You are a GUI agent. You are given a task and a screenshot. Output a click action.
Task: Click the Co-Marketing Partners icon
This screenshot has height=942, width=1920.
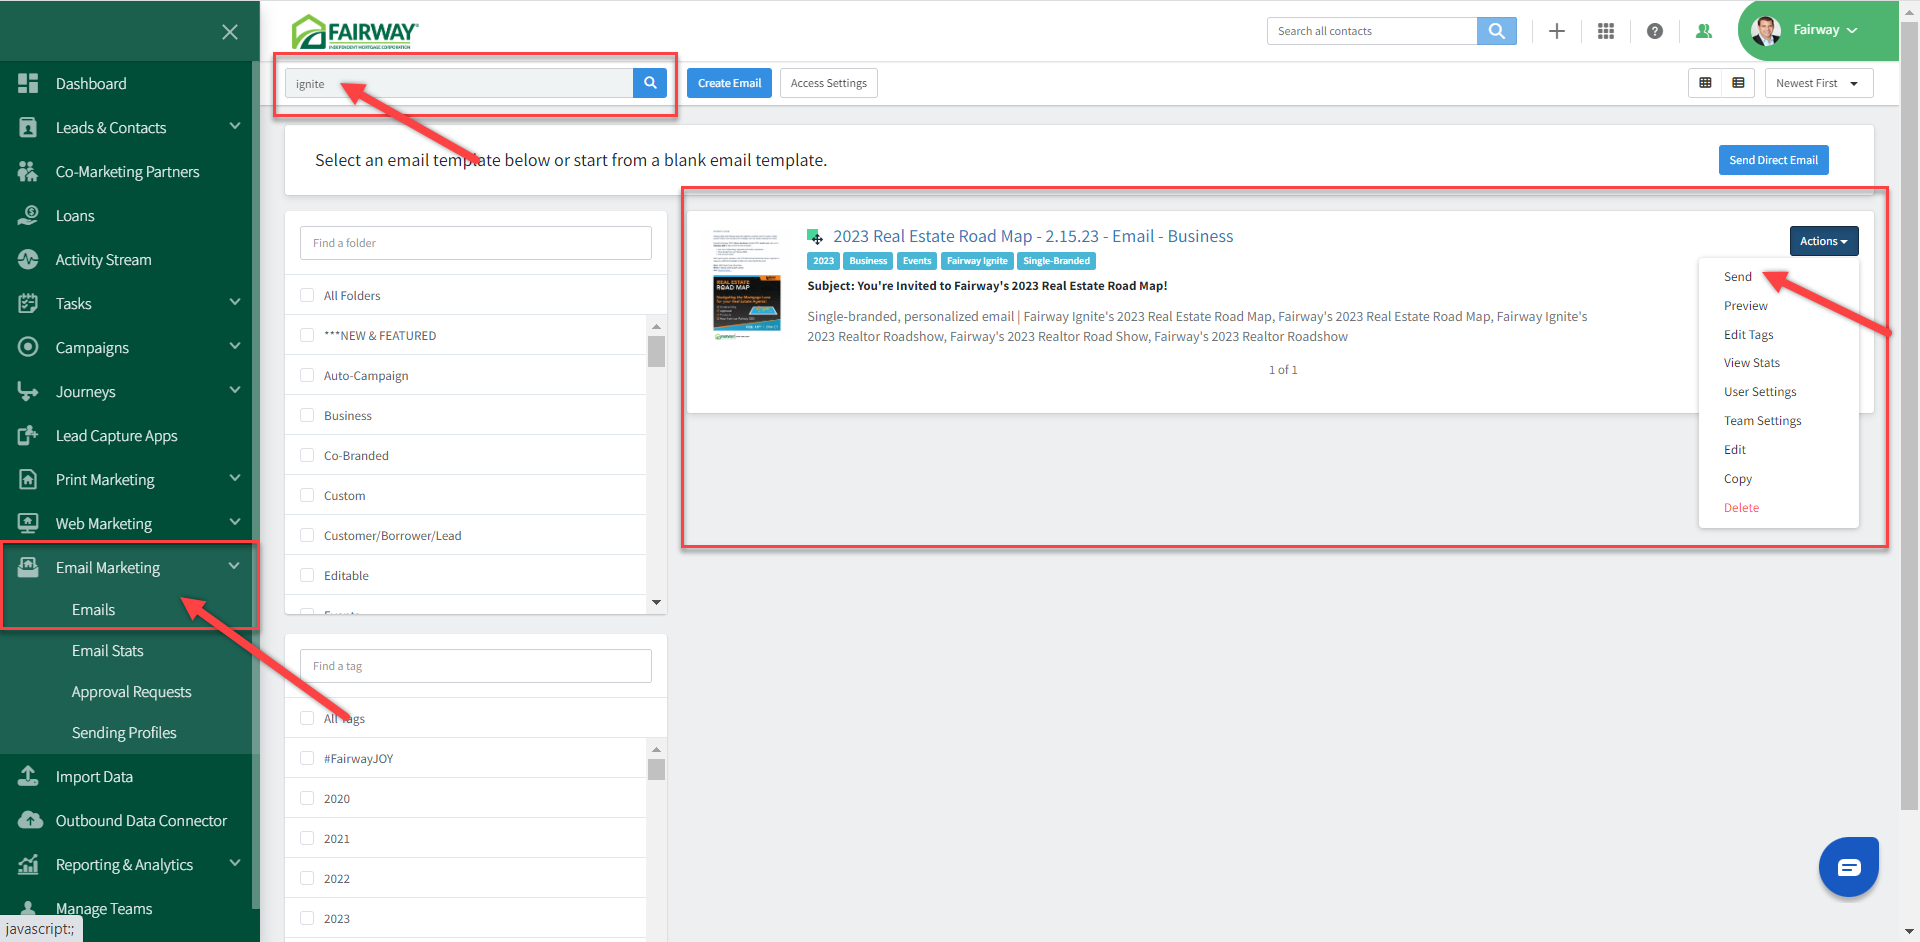point(28,172)
